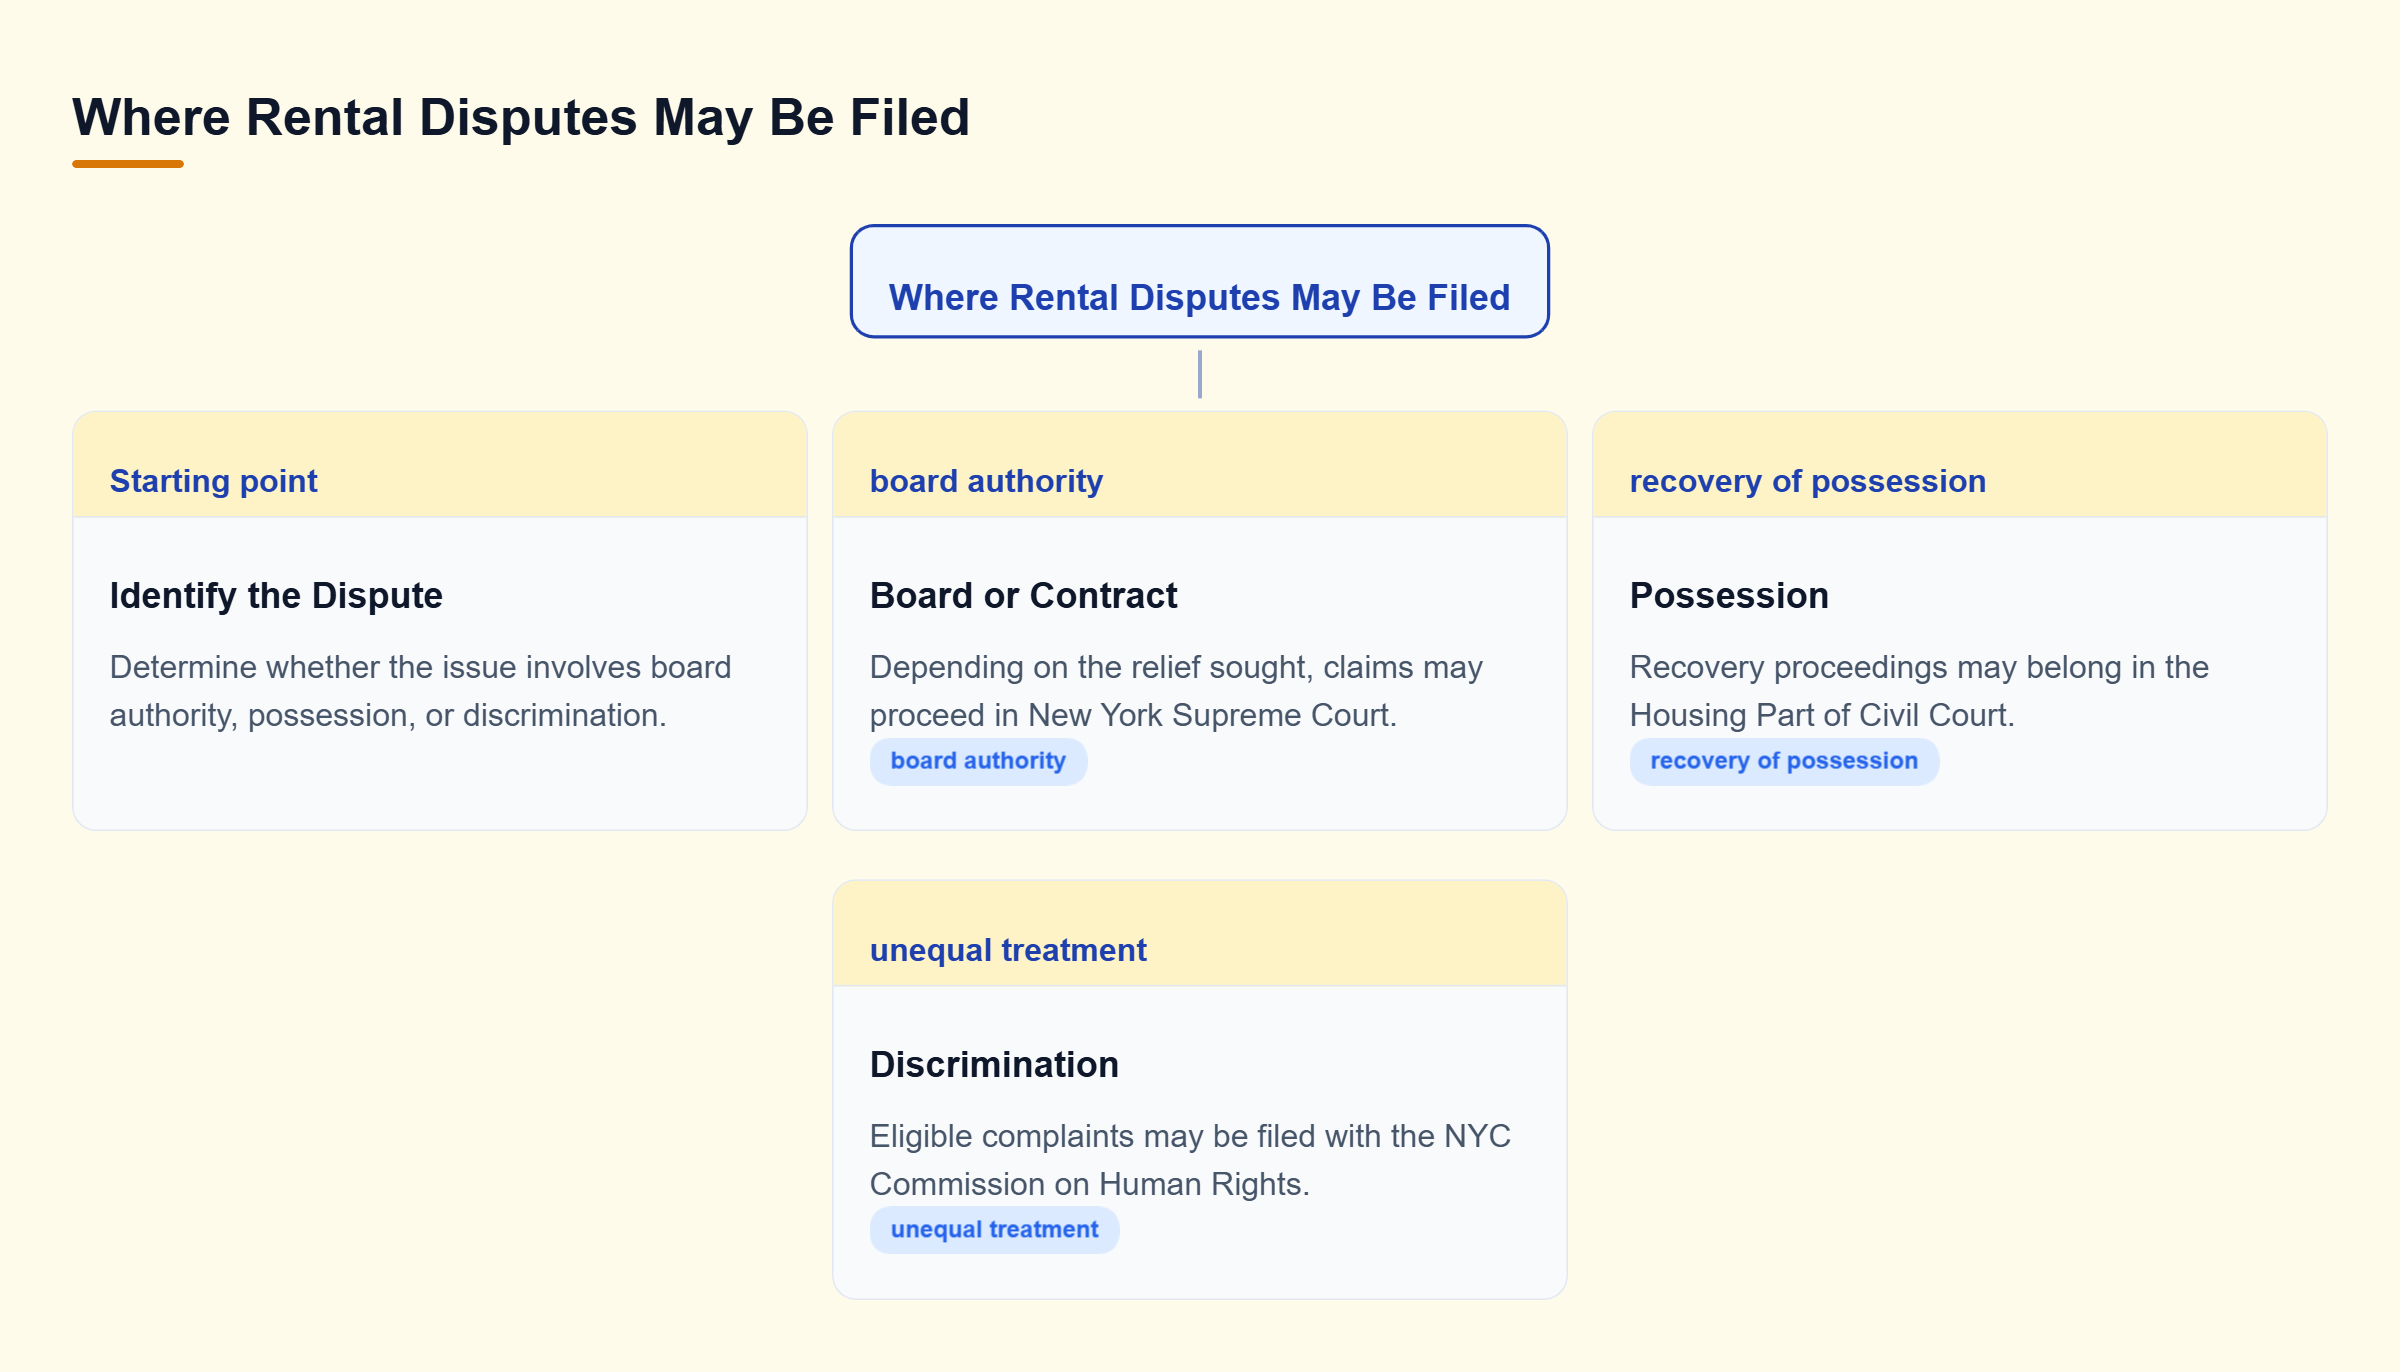This screenshot has width=2400, height=1372.
Task: Click the 'recovery of possession' pill tag
Action: point(1784,761)
